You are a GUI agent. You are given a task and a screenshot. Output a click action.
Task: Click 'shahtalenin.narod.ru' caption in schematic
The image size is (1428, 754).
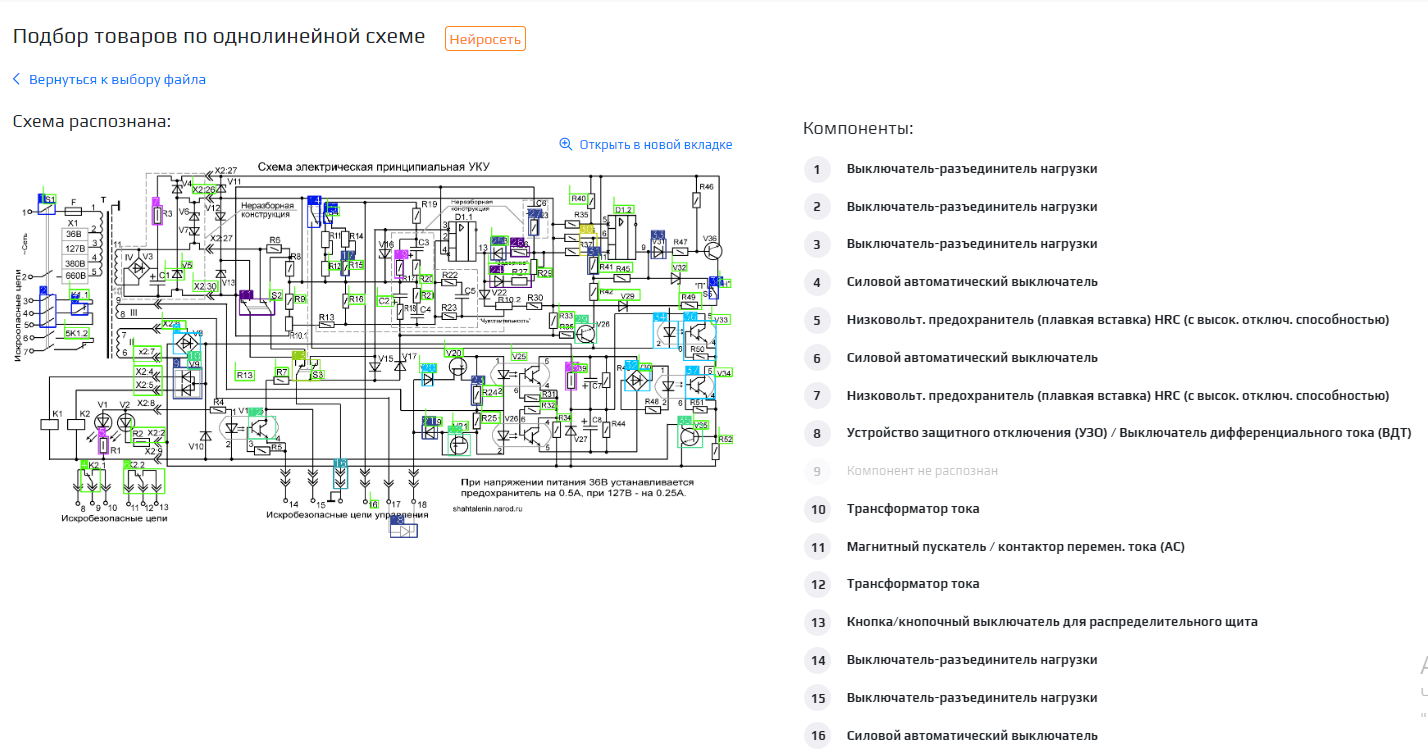[x=487, y=508]
